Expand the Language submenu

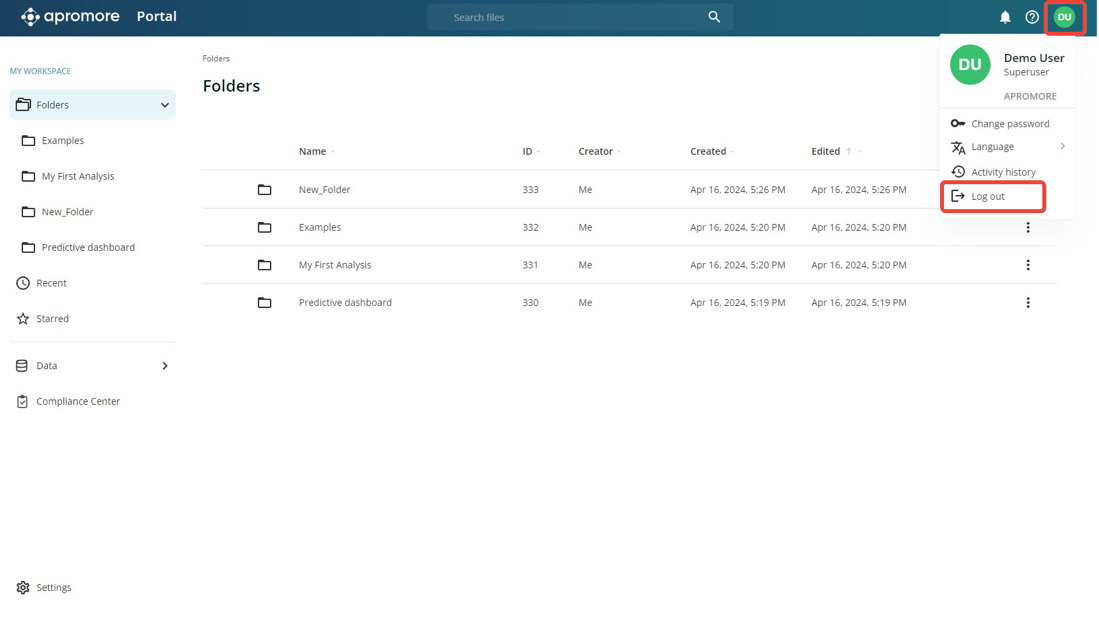[1005, 147]
